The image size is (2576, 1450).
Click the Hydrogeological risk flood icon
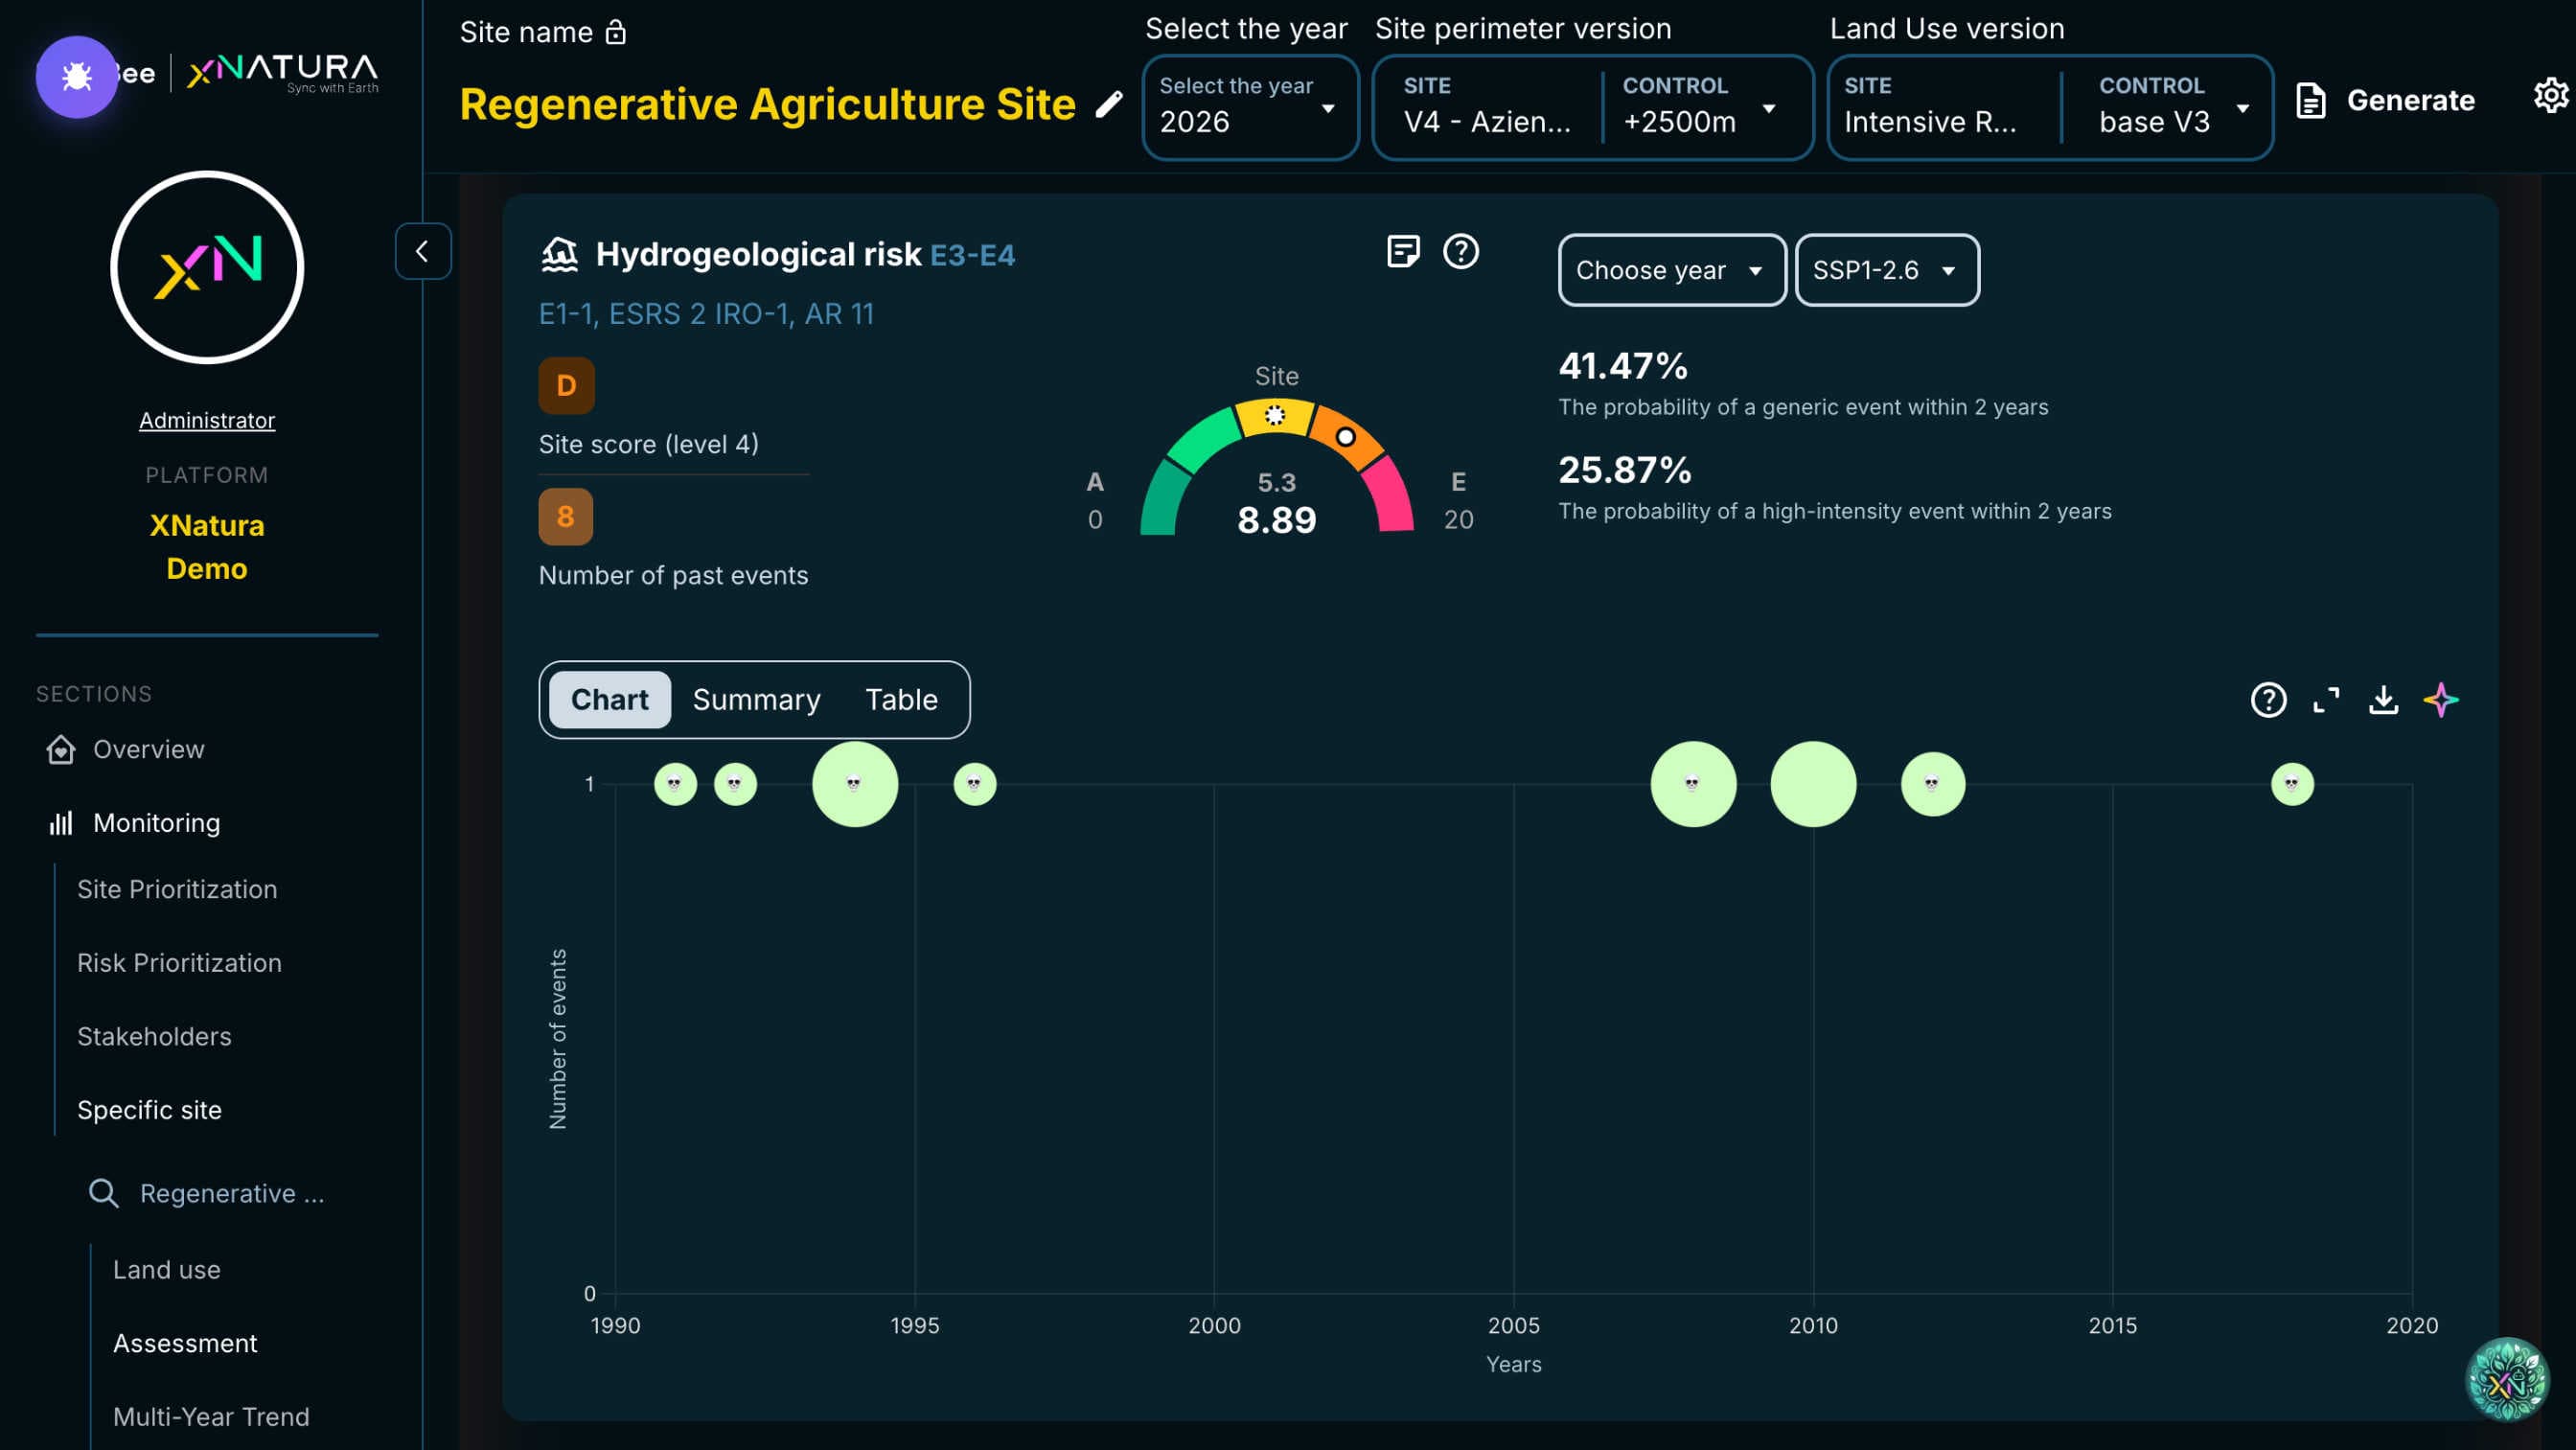click(x=559, y=254)
